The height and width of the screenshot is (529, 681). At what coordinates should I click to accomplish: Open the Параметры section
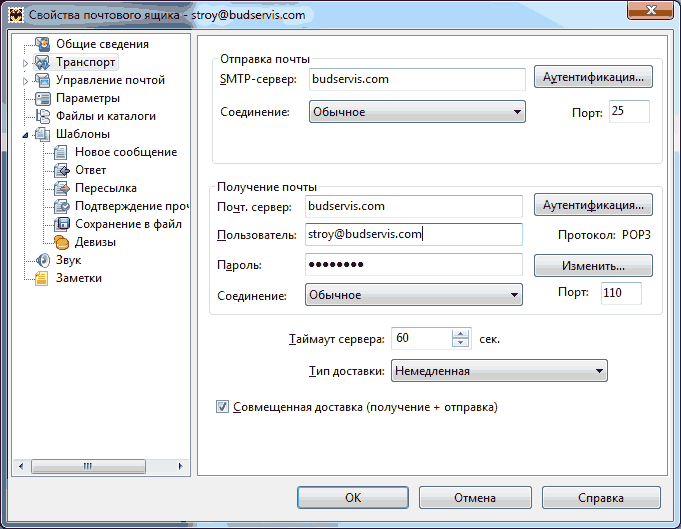tap(88, 98)
